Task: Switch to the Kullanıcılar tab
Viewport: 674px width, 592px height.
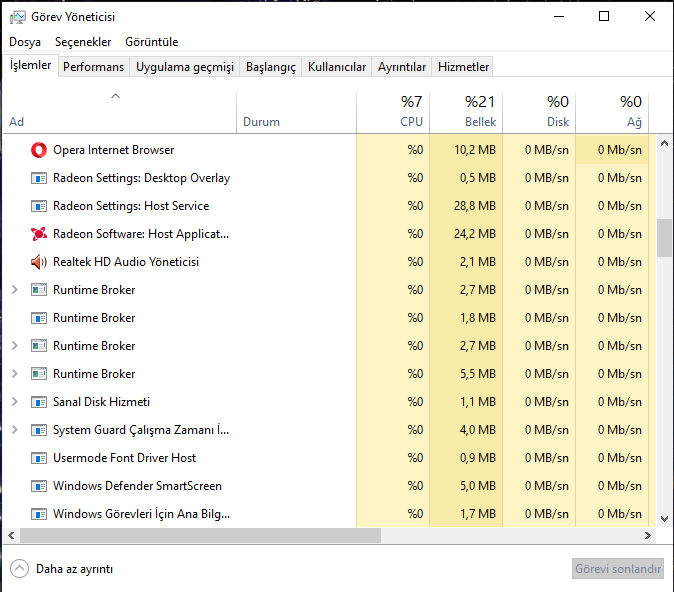Action: tap(337, 67)
